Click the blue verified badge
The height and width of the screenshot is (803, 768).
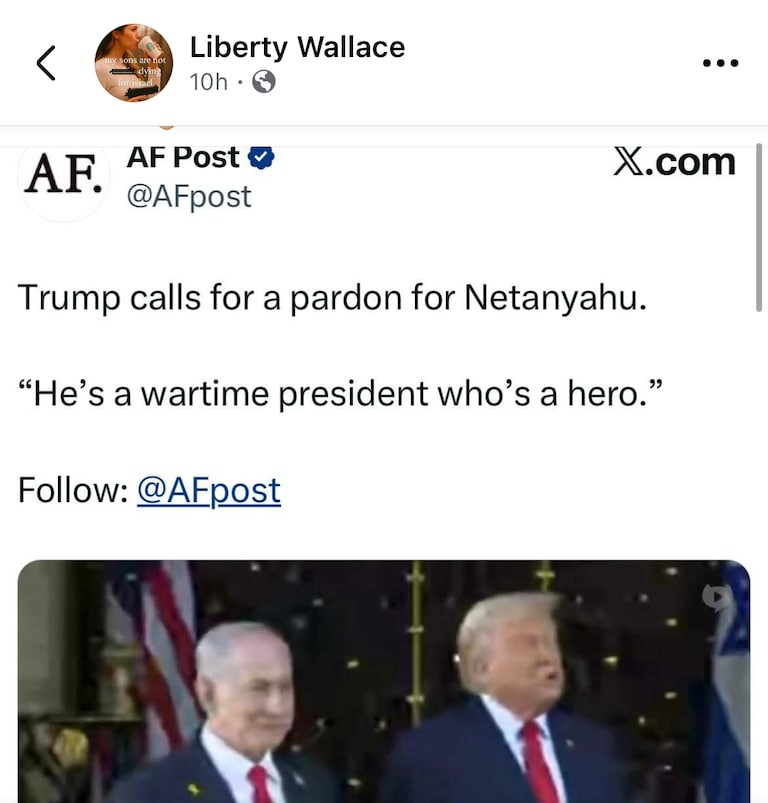(x=261, y=157)
